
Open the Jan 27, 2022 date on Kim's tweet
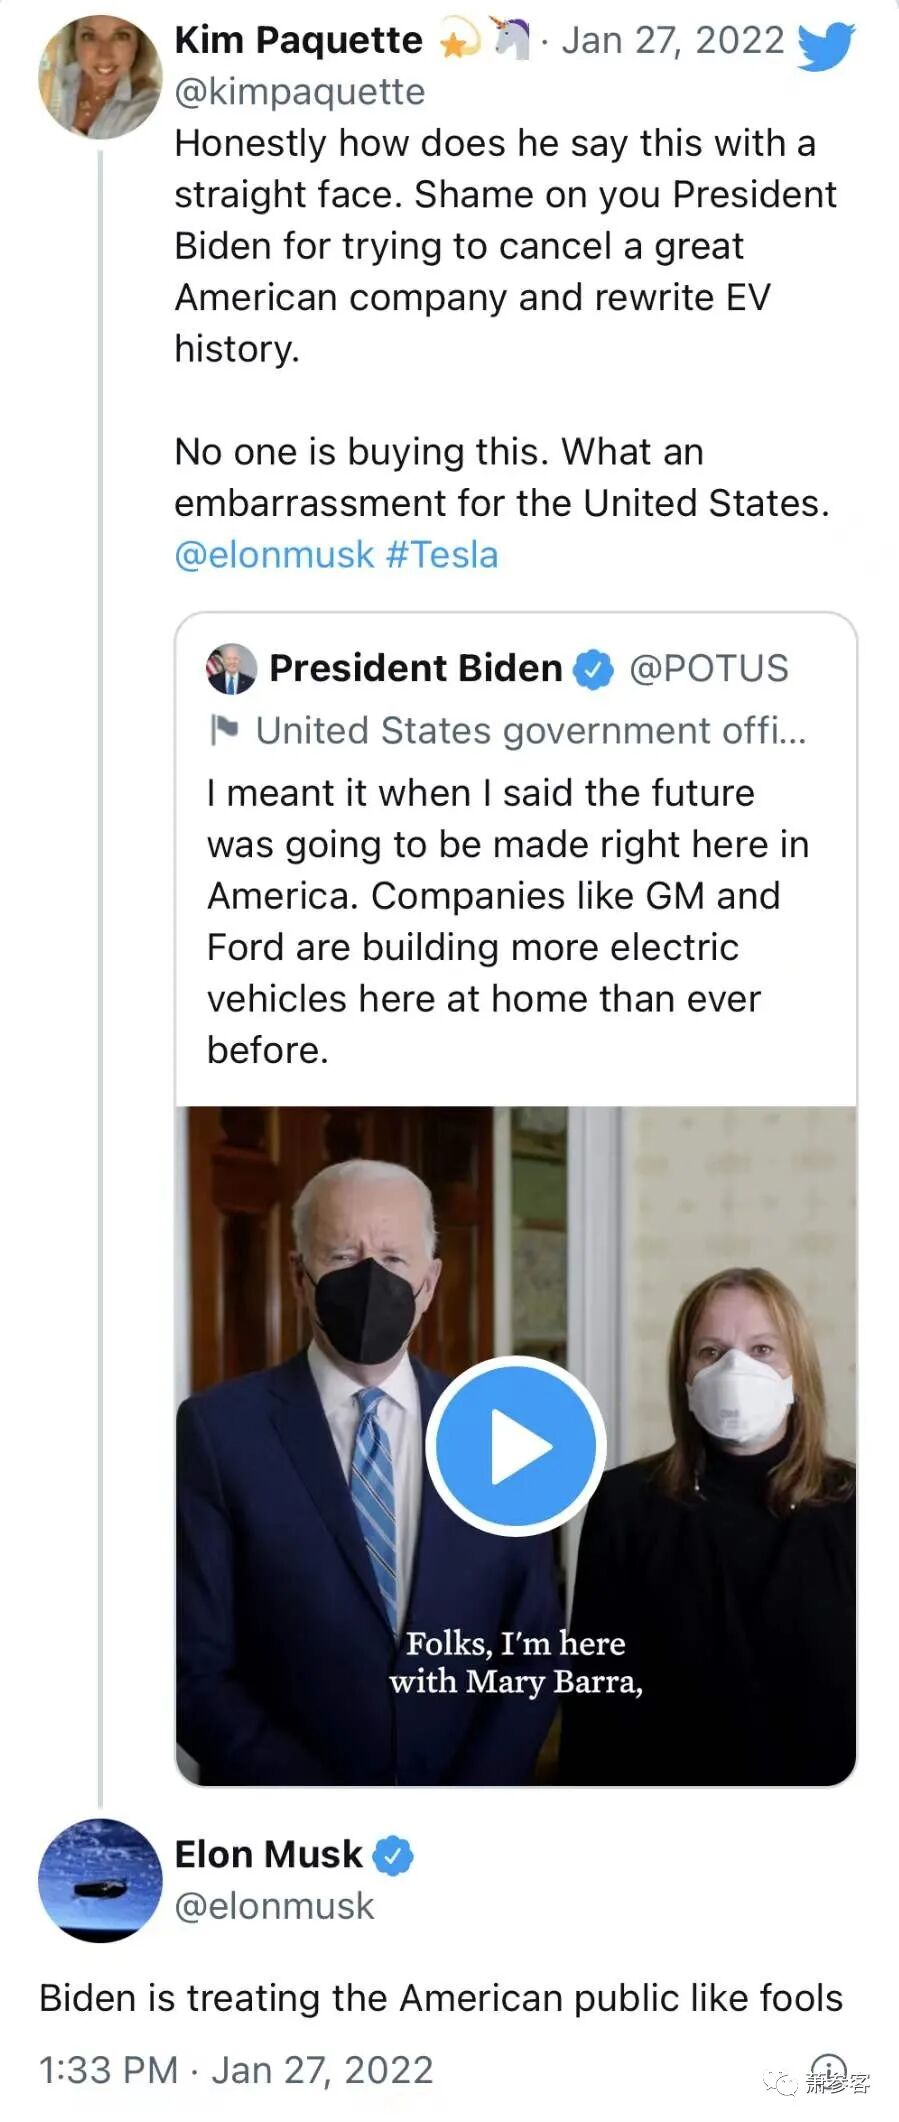pyautogui.click(x=672, y=41)
